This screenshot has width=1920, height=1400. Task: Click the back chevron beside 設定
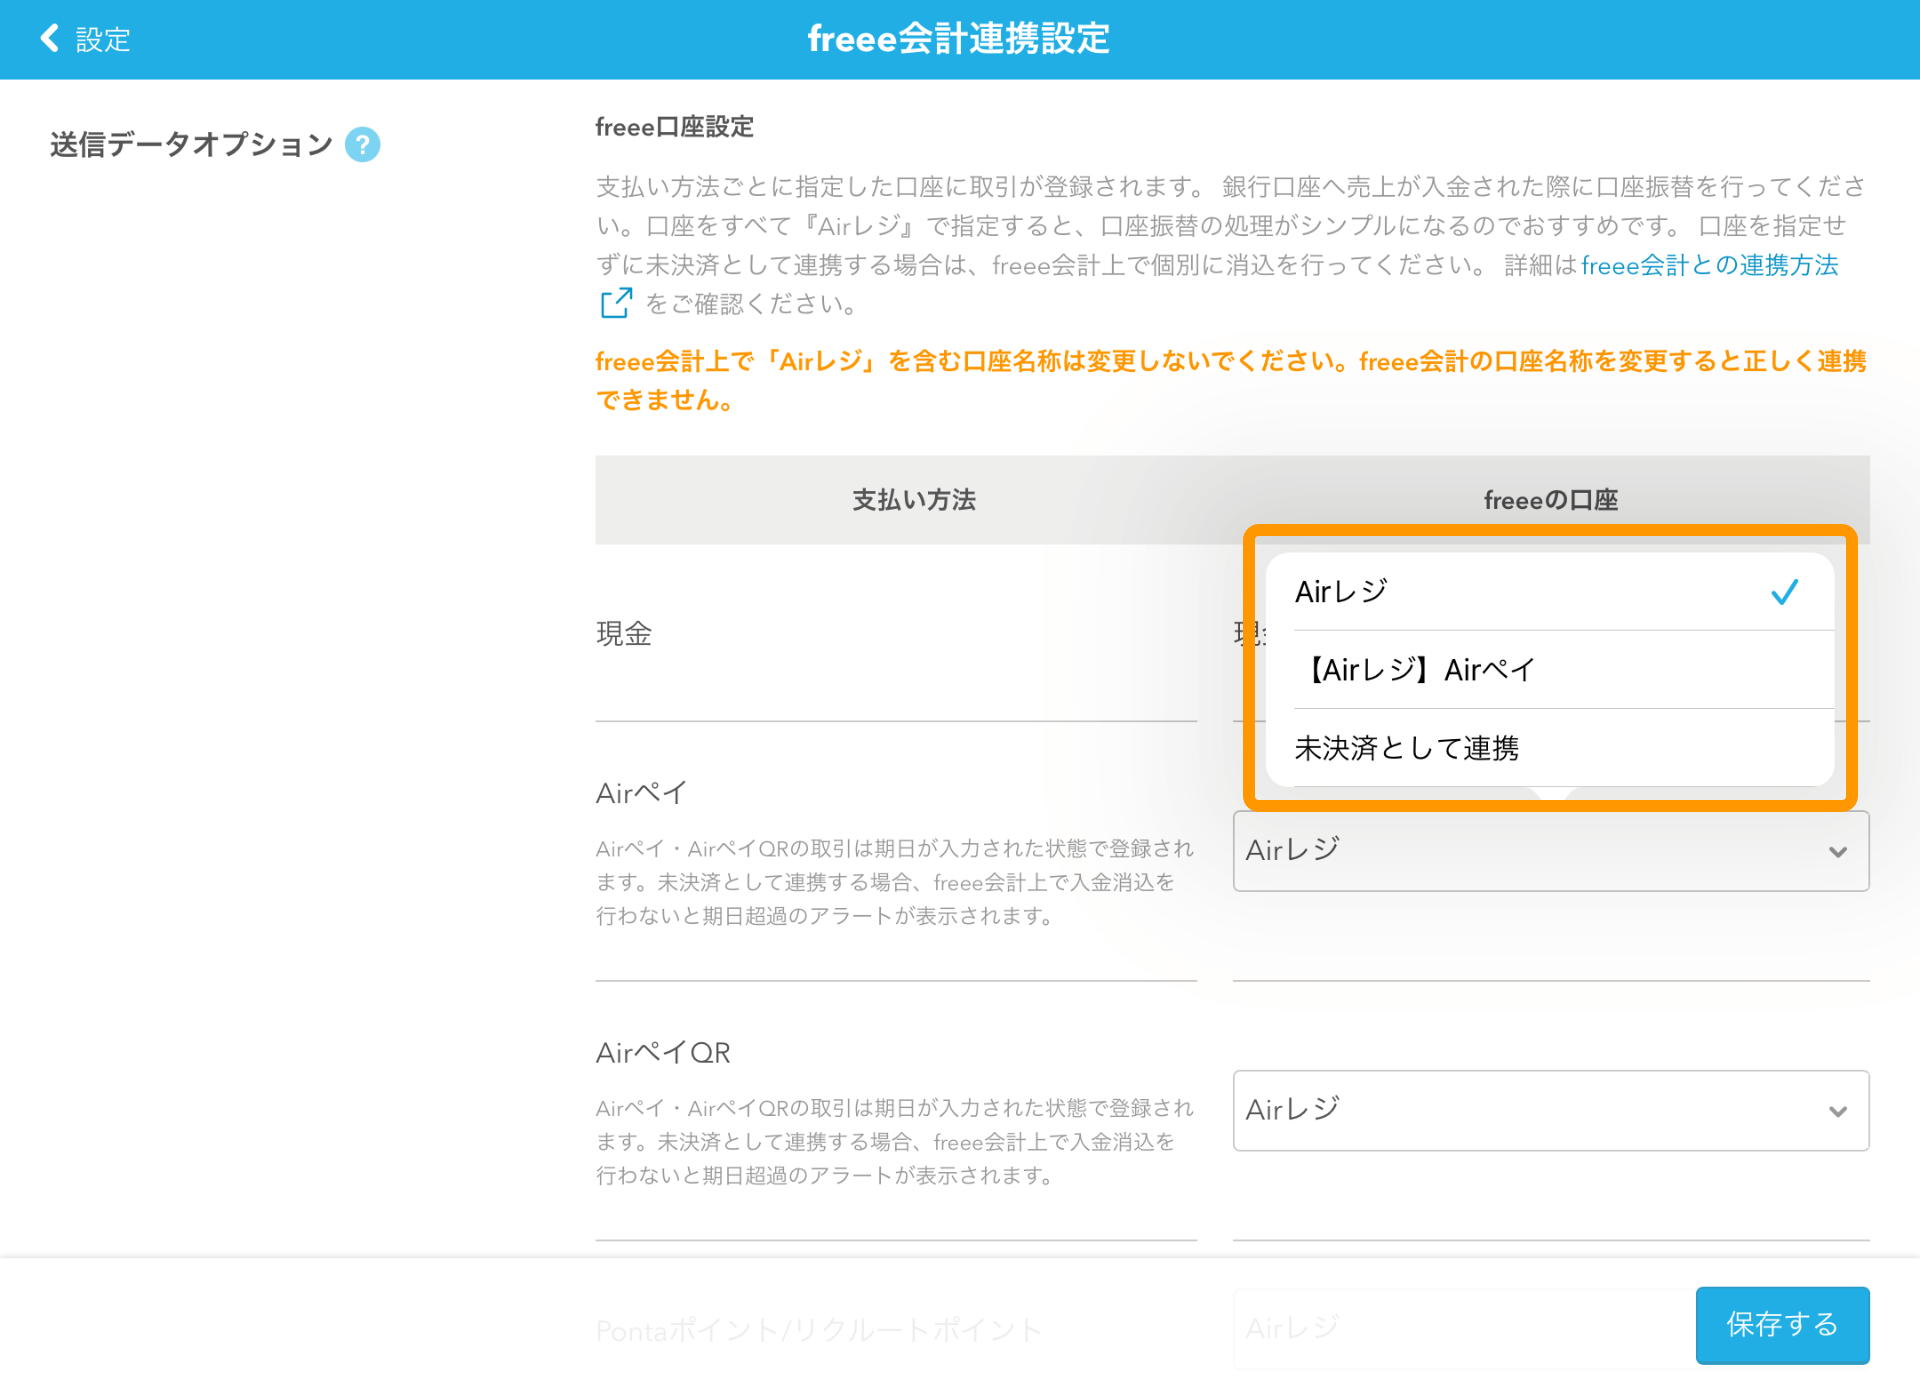[48, 38]
